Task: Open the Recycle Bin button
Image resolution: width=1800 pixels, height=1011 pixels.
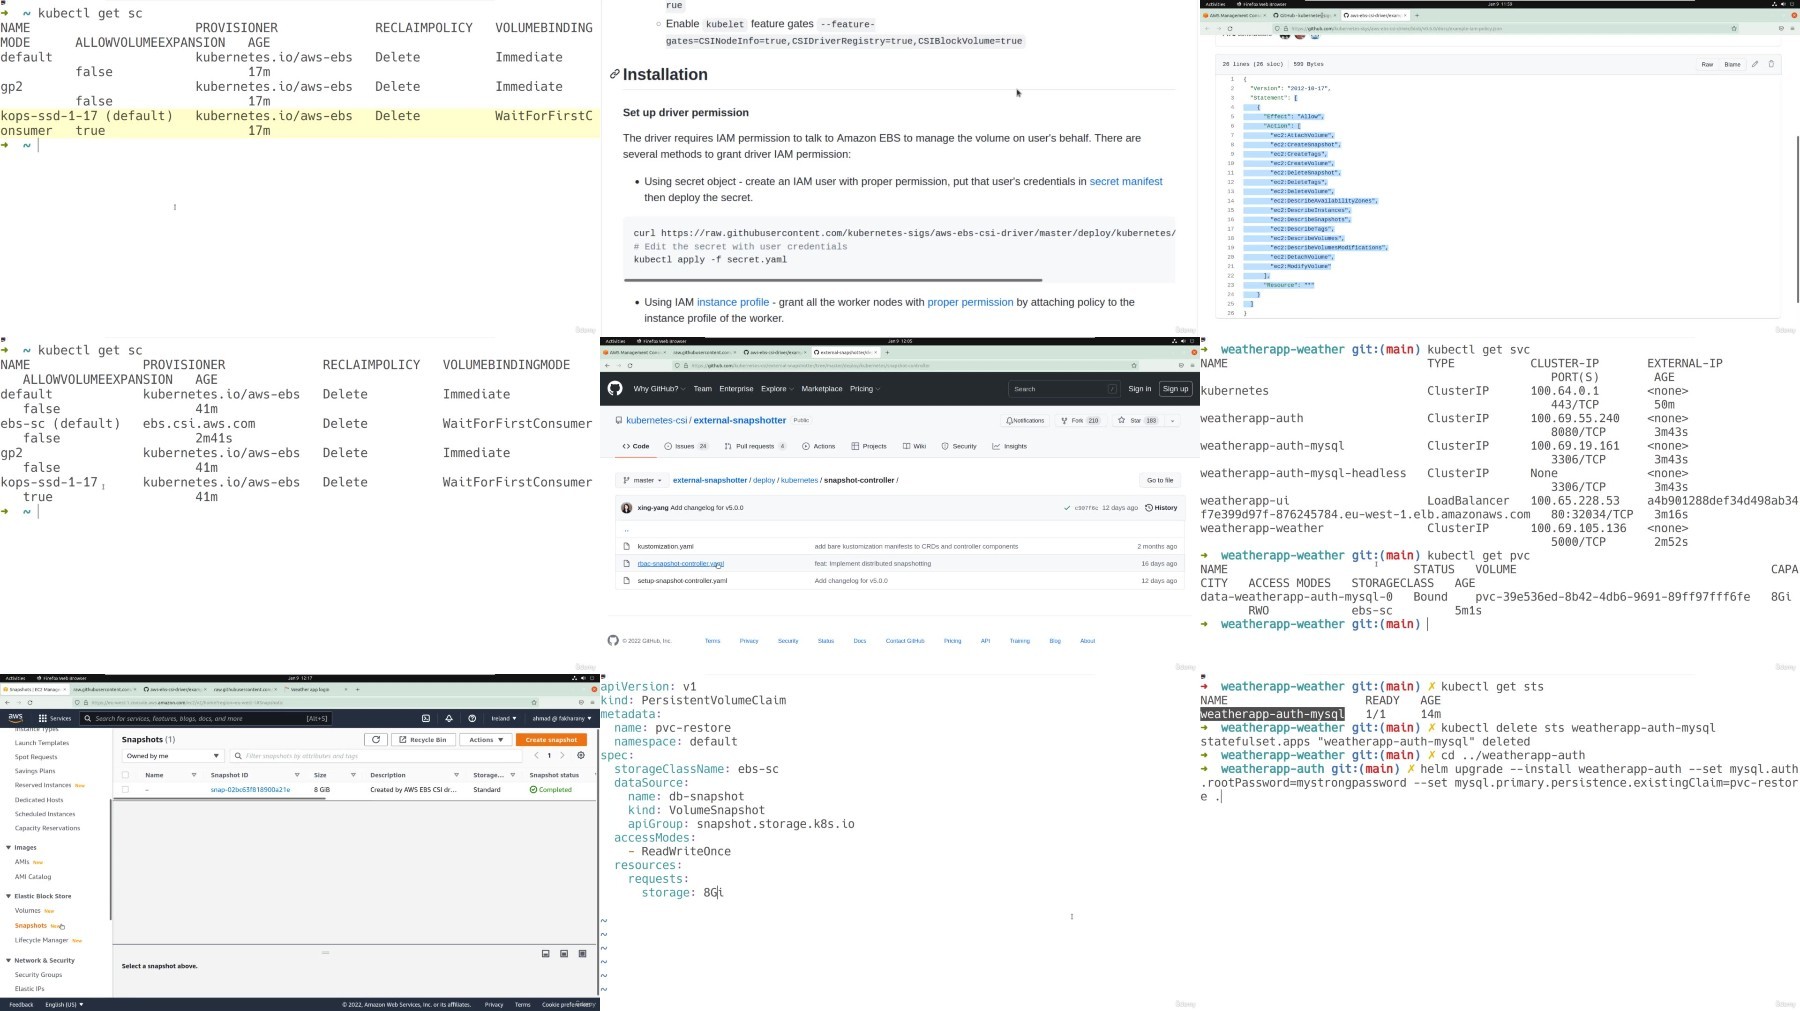Action: point(424,740)
